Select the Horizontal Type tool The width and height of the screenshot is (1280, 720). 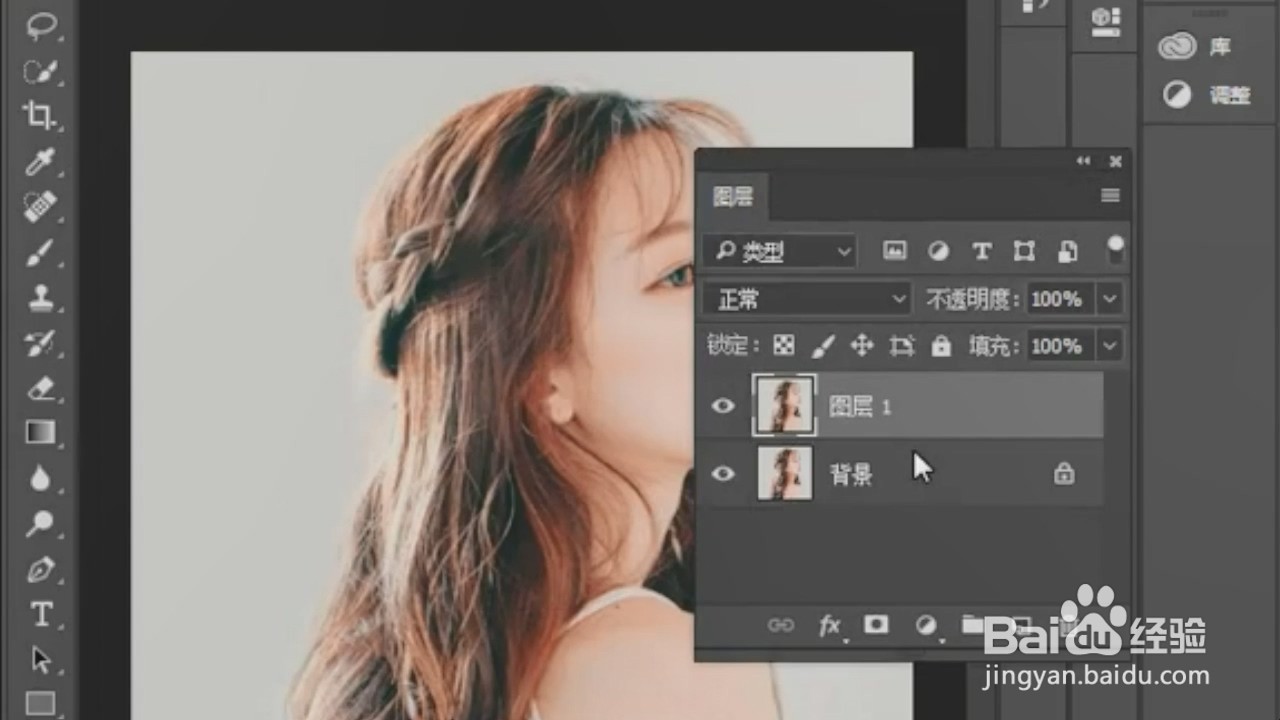point(41,614)
